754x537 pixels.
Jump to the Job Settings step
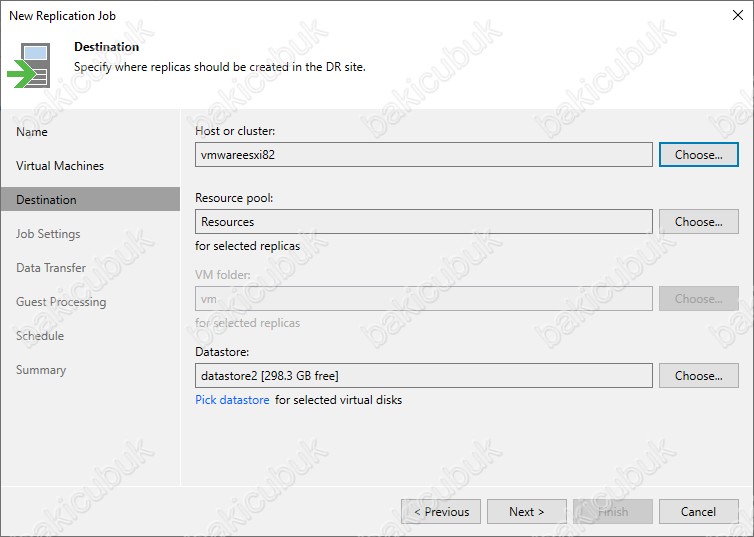coord(48,234)
